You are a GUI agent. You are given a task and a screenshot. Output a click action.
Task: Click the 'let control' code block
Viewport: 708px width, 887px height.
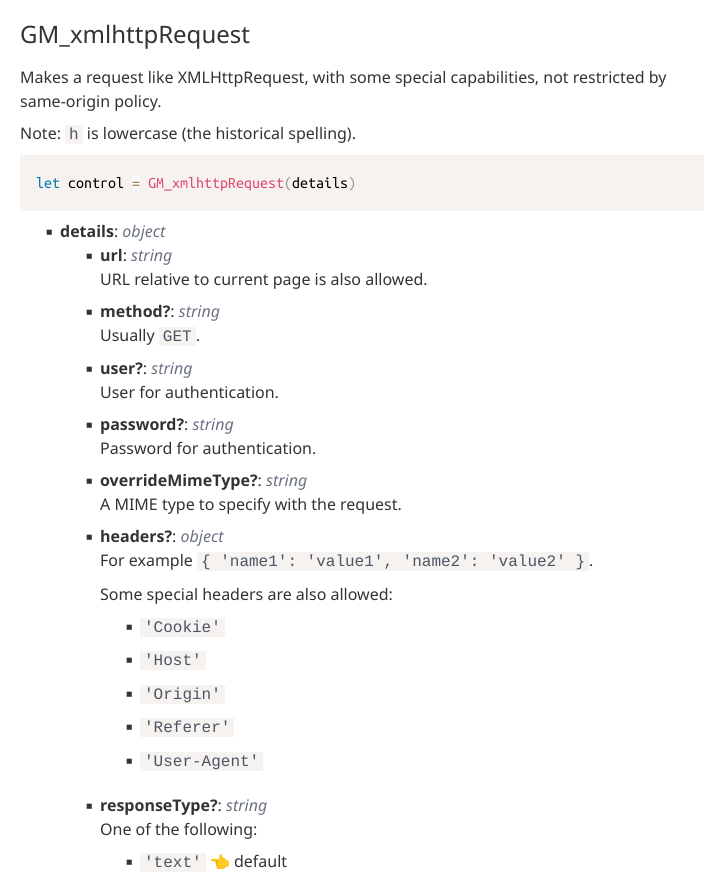pyautogui.click(x=196, y=183)
